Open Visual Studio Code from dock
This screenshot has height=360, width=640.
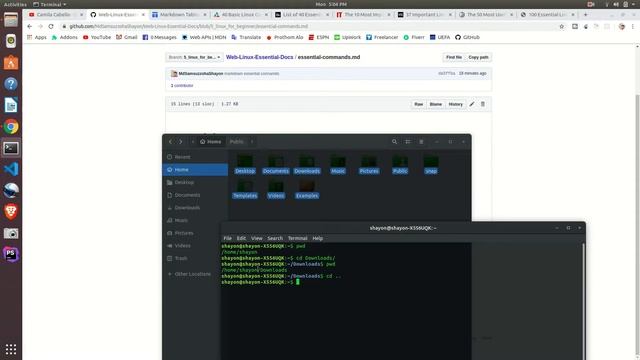point(11,169)
